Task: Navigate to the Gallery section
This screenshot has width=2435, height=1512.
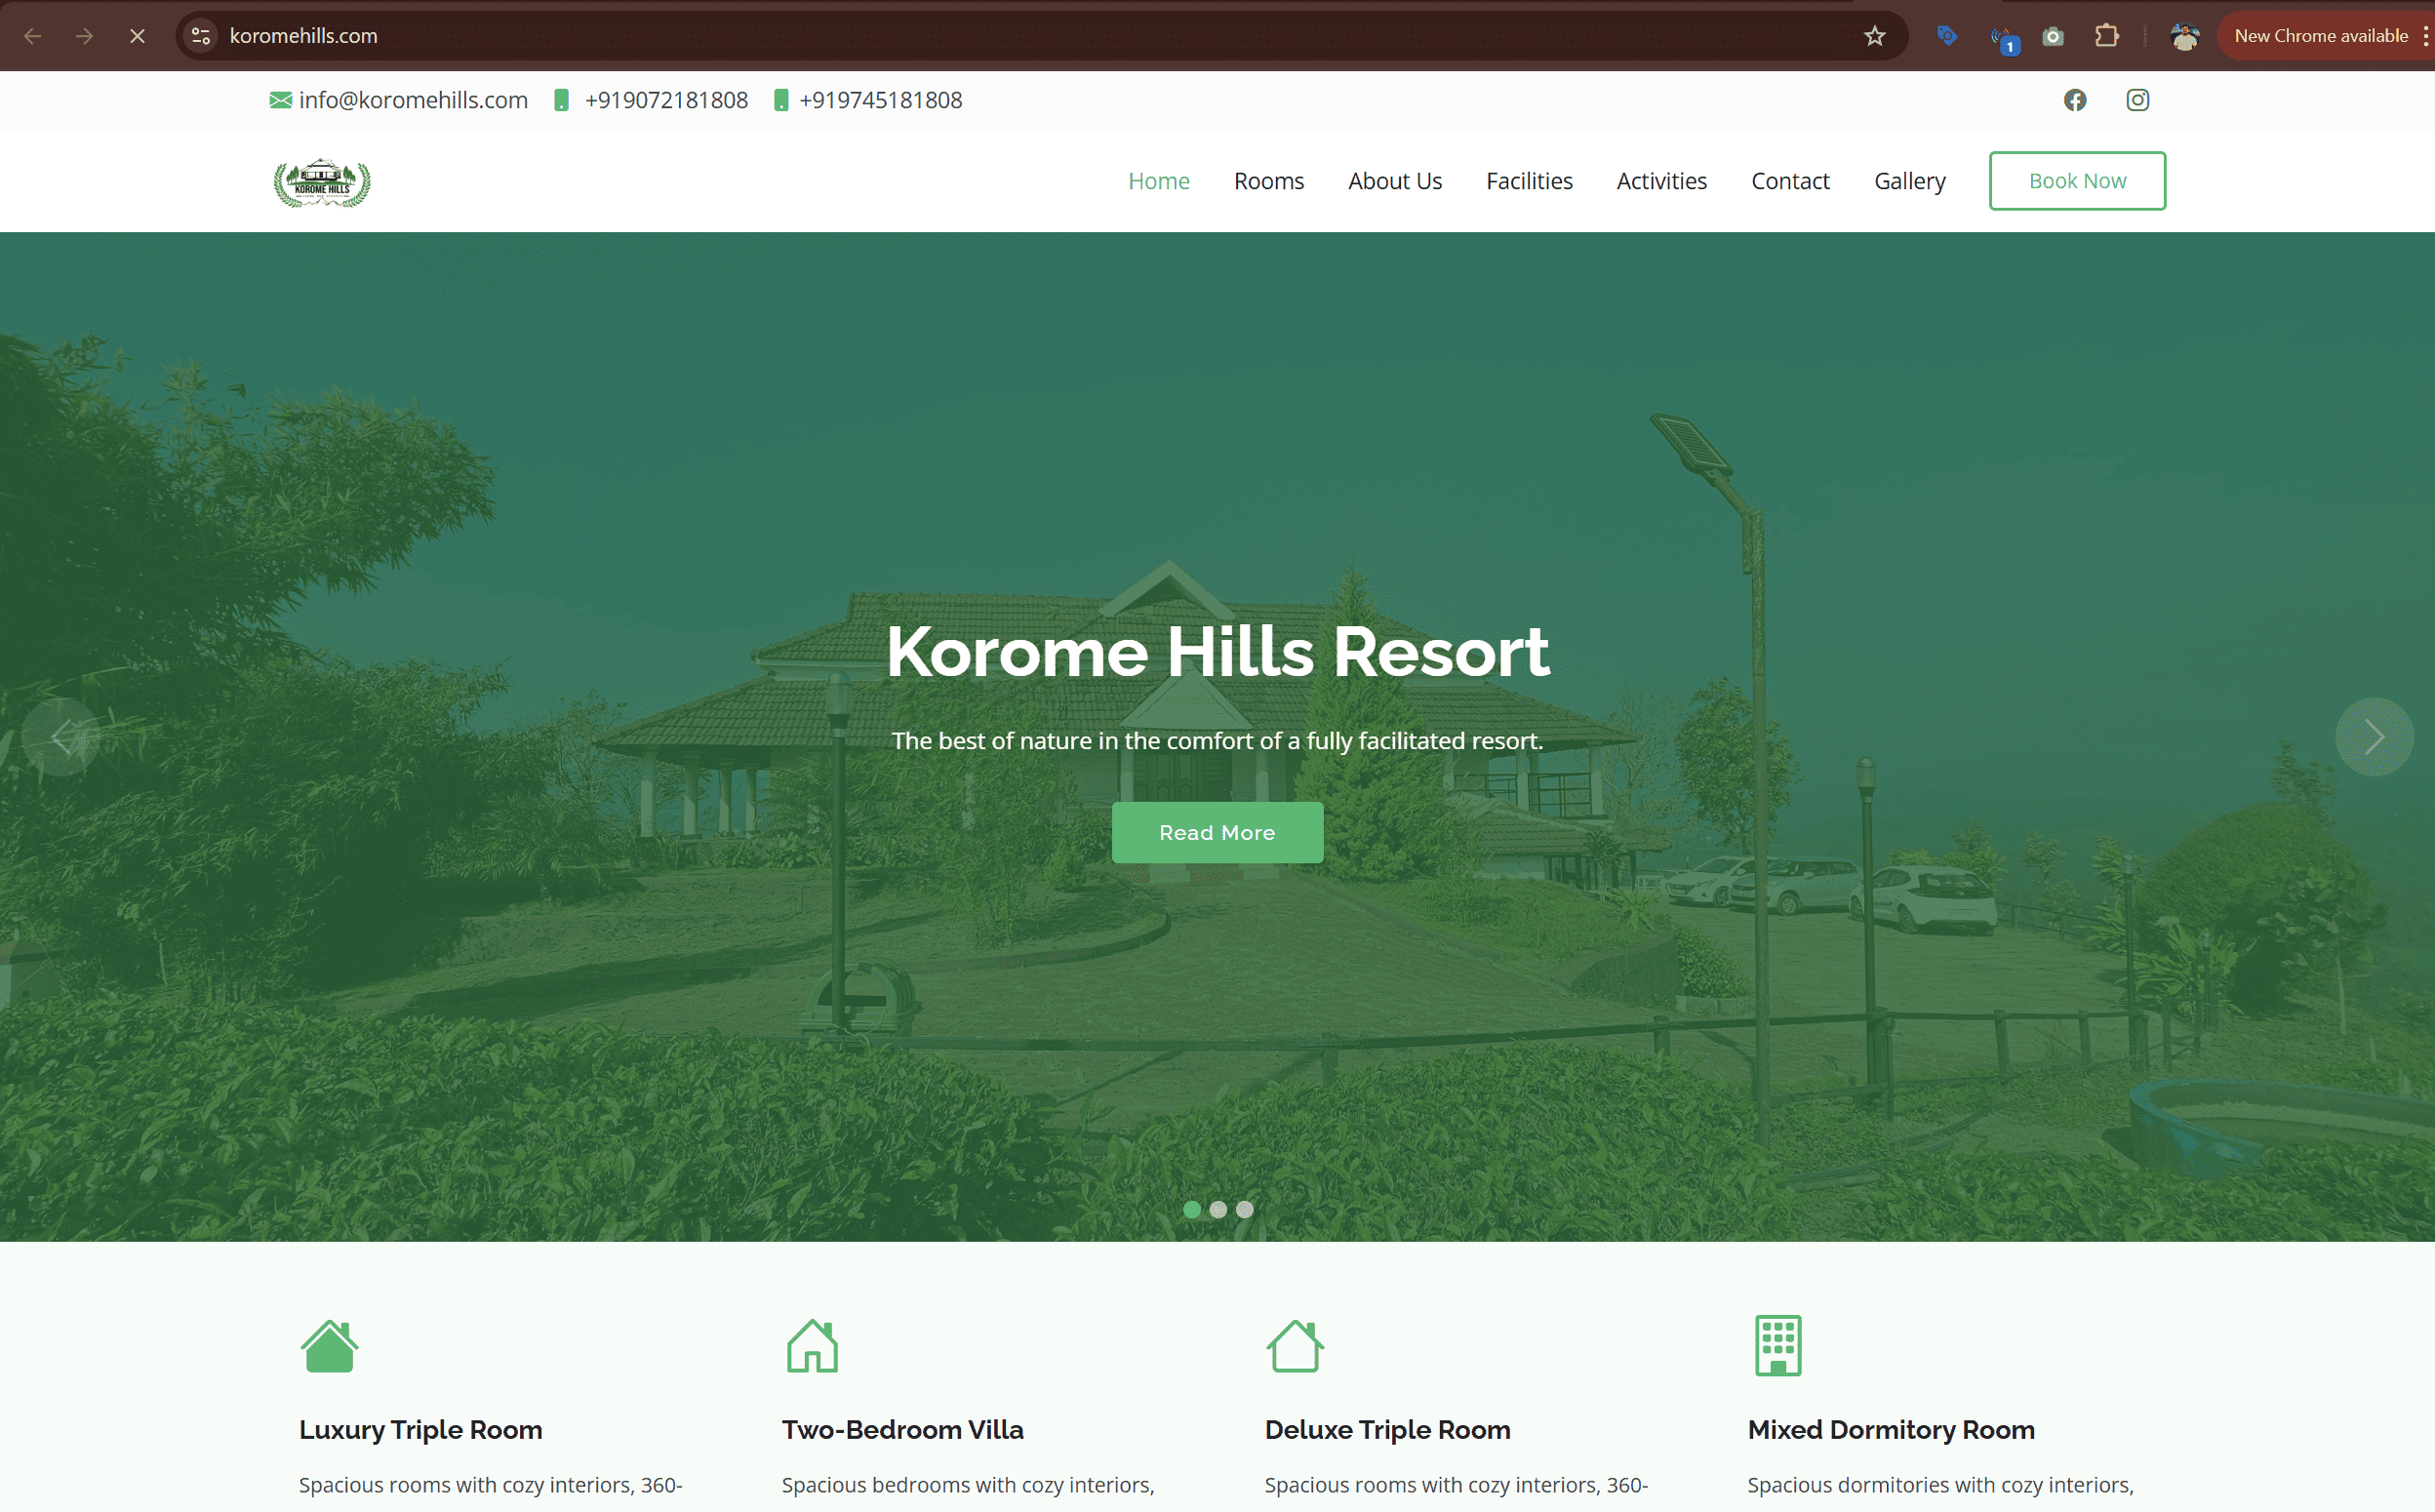Action: coord(1909,181)
